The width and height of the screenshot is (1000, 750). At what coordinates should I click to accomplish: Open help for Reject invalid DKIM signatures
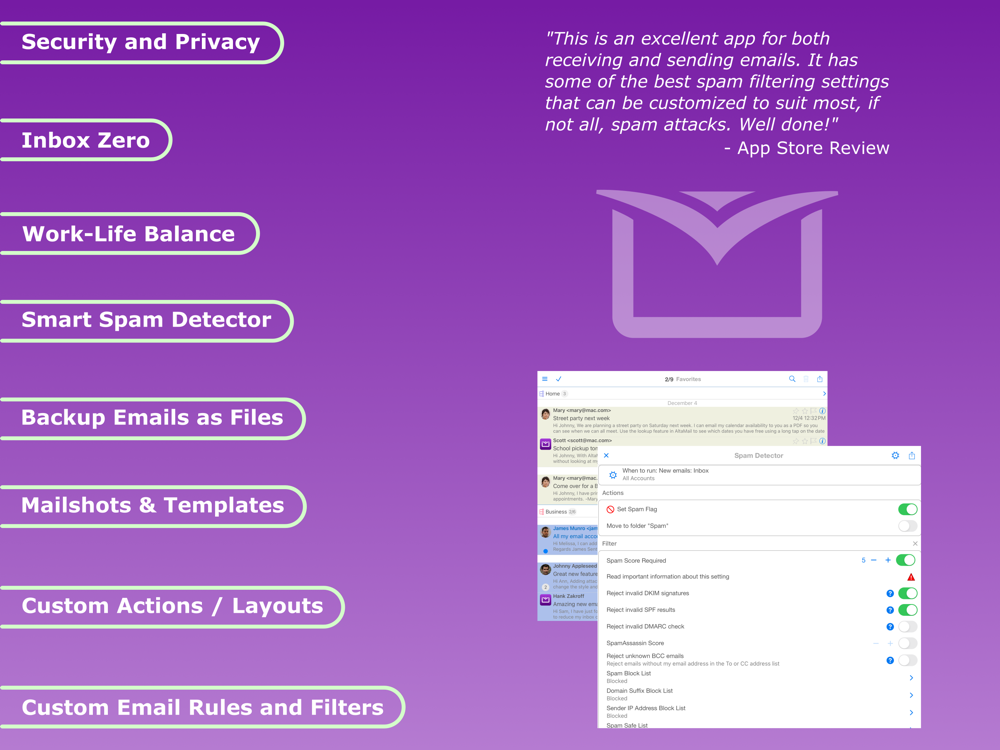point(890,594)
